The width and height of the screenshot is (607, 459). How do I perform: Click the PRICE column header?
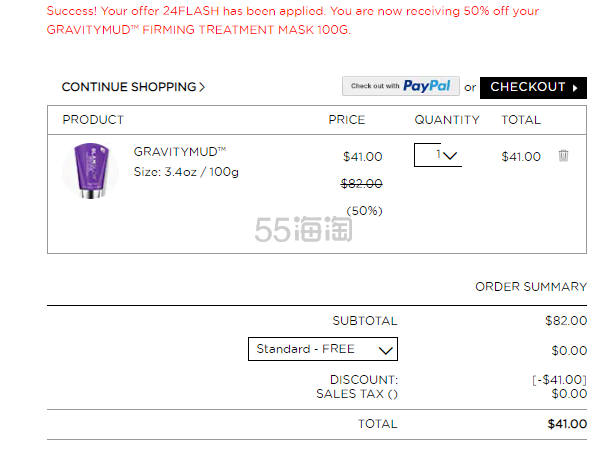346,120
